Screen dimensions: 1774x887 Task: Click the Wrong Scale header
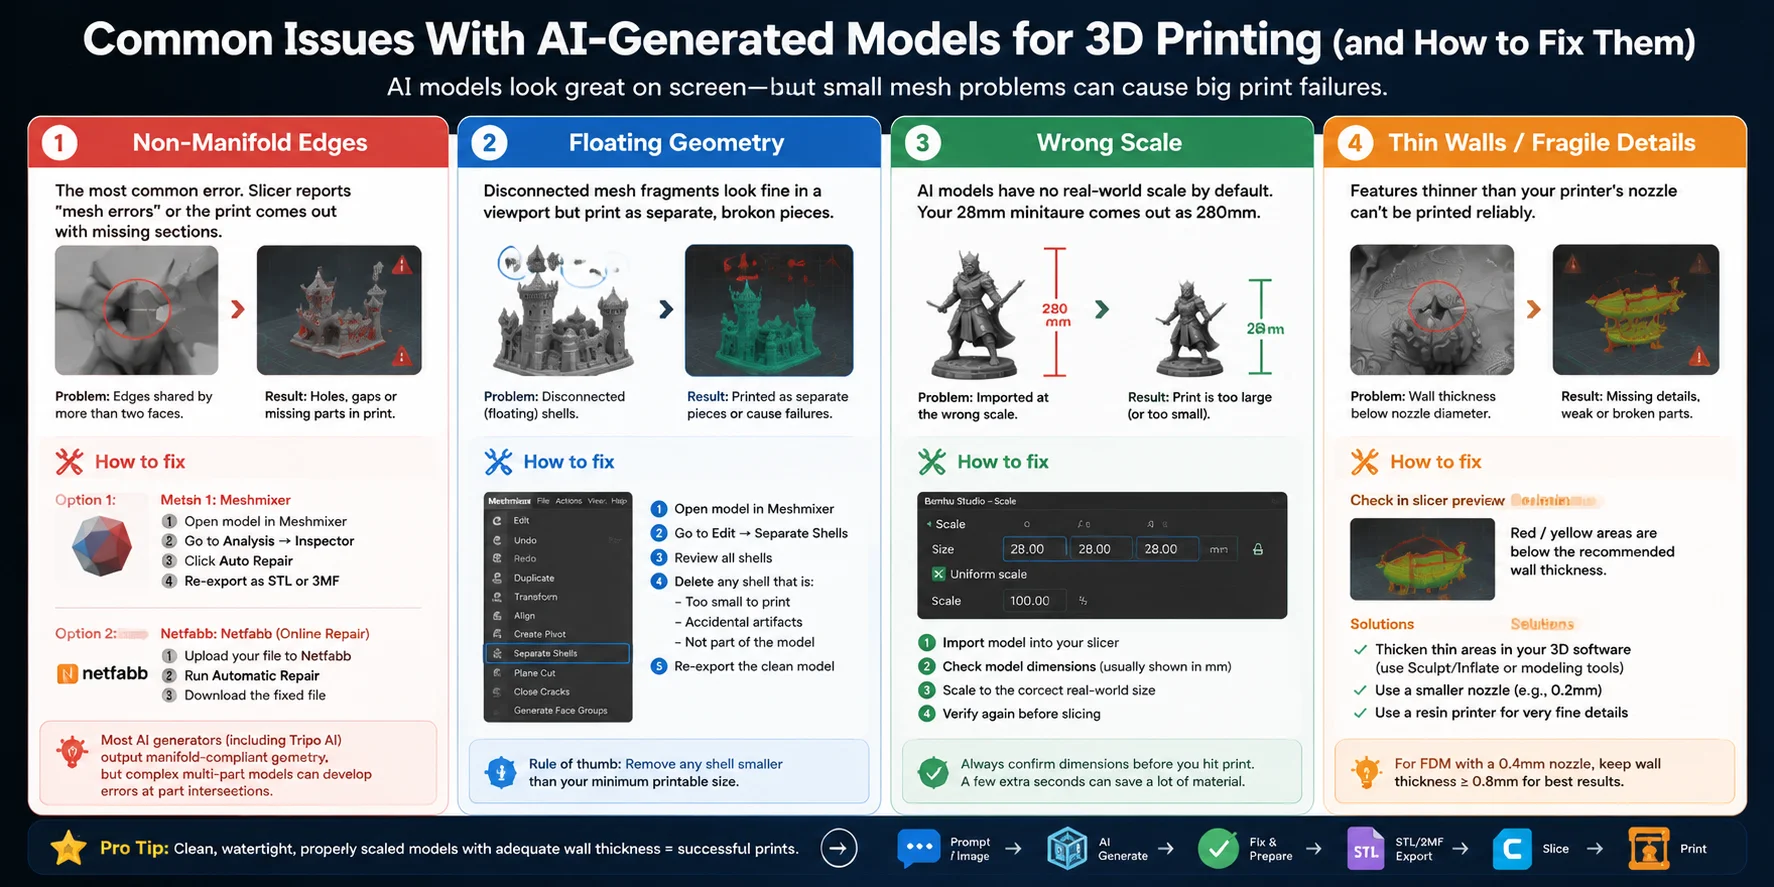click(1102, 142)
